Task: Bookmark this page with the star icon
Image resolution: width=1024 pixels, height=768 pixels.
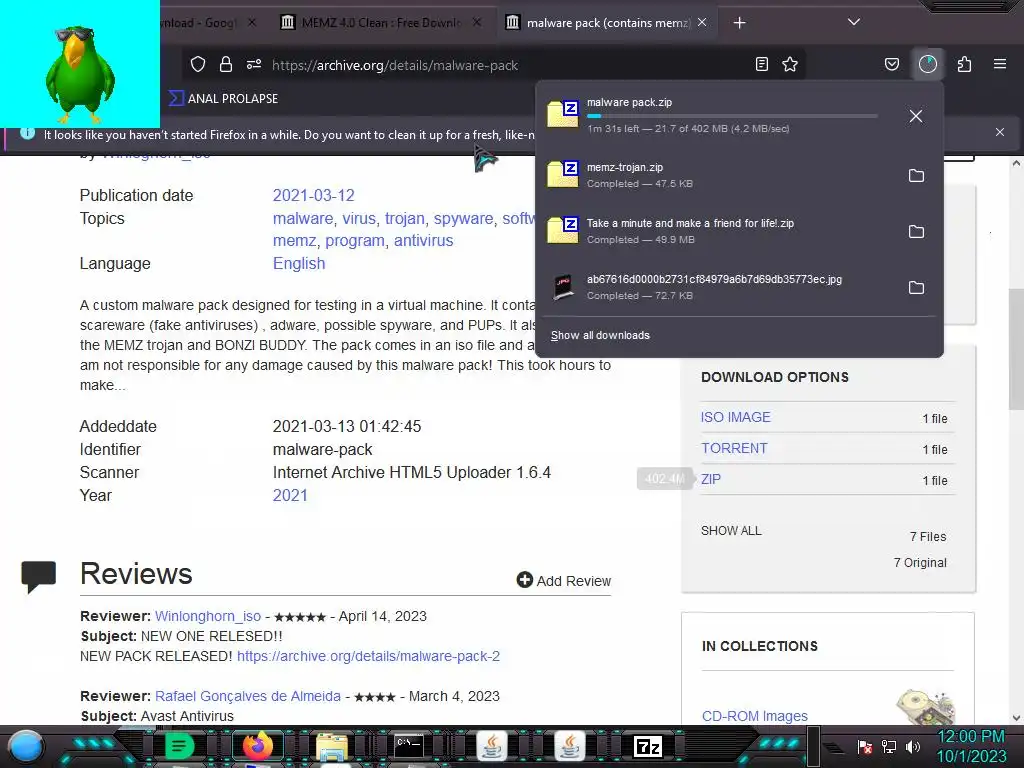Action: click(790, 64)
